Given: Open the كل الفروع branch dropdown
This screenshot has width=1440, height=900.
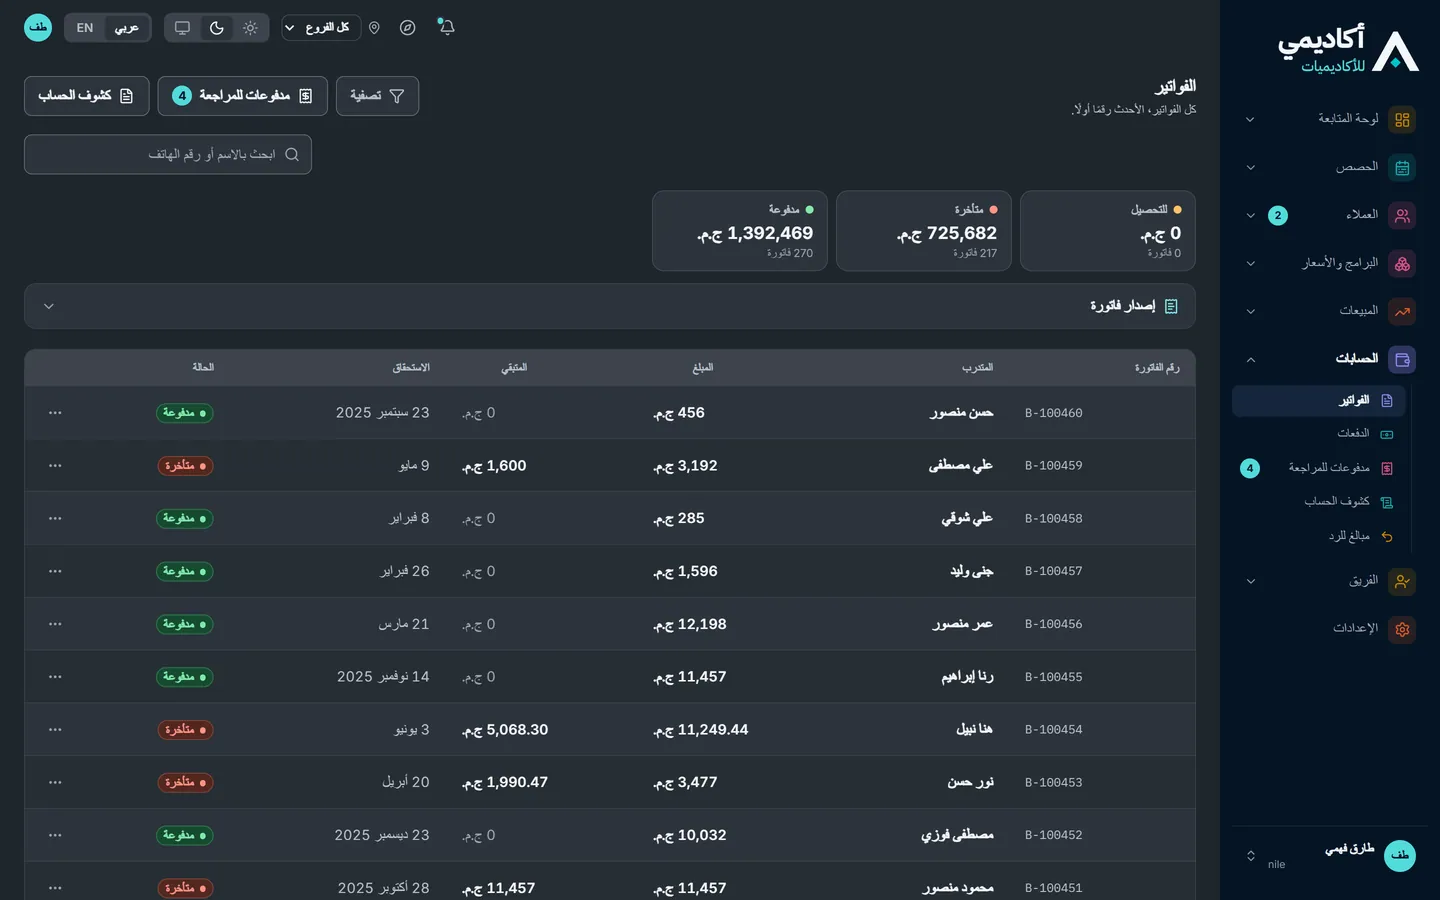Looking at the screenshot, I should tap(319, 28).
